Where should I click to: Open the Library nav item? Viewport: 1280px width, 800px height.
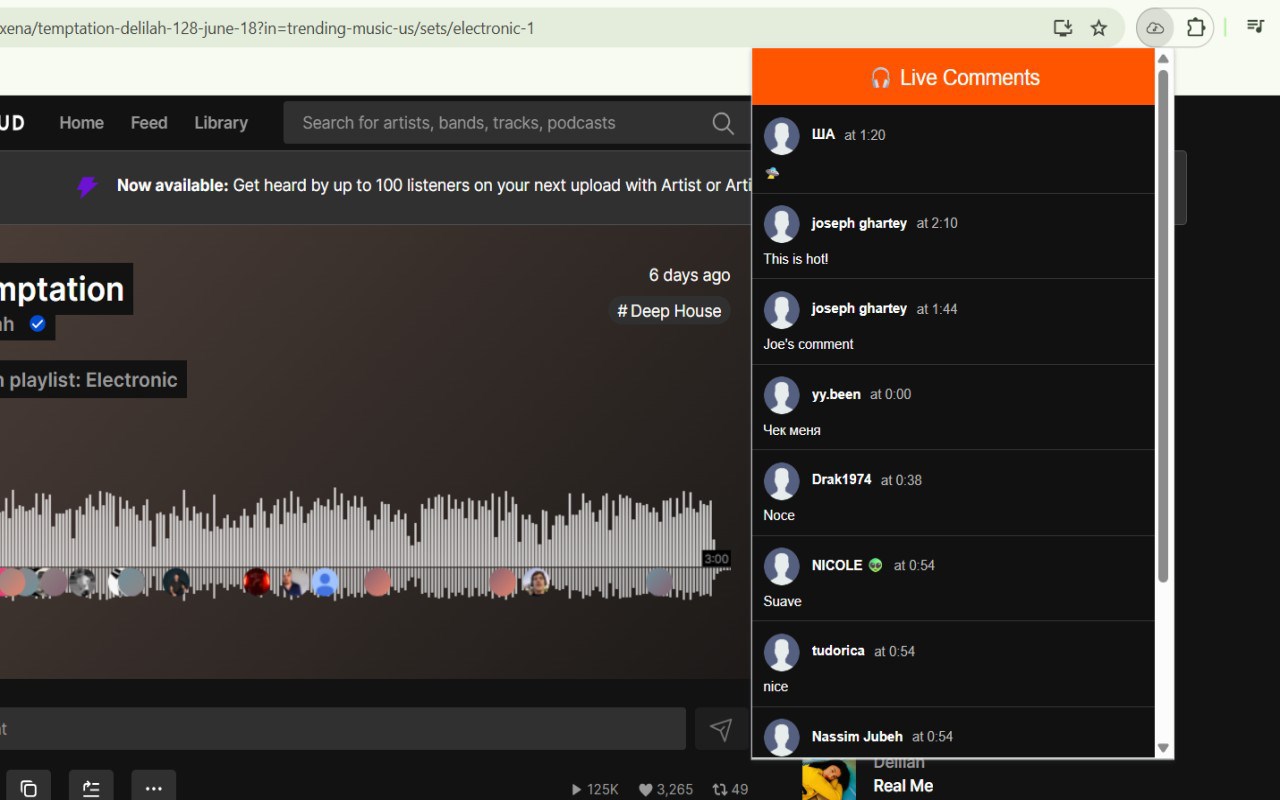pos(221,123)
